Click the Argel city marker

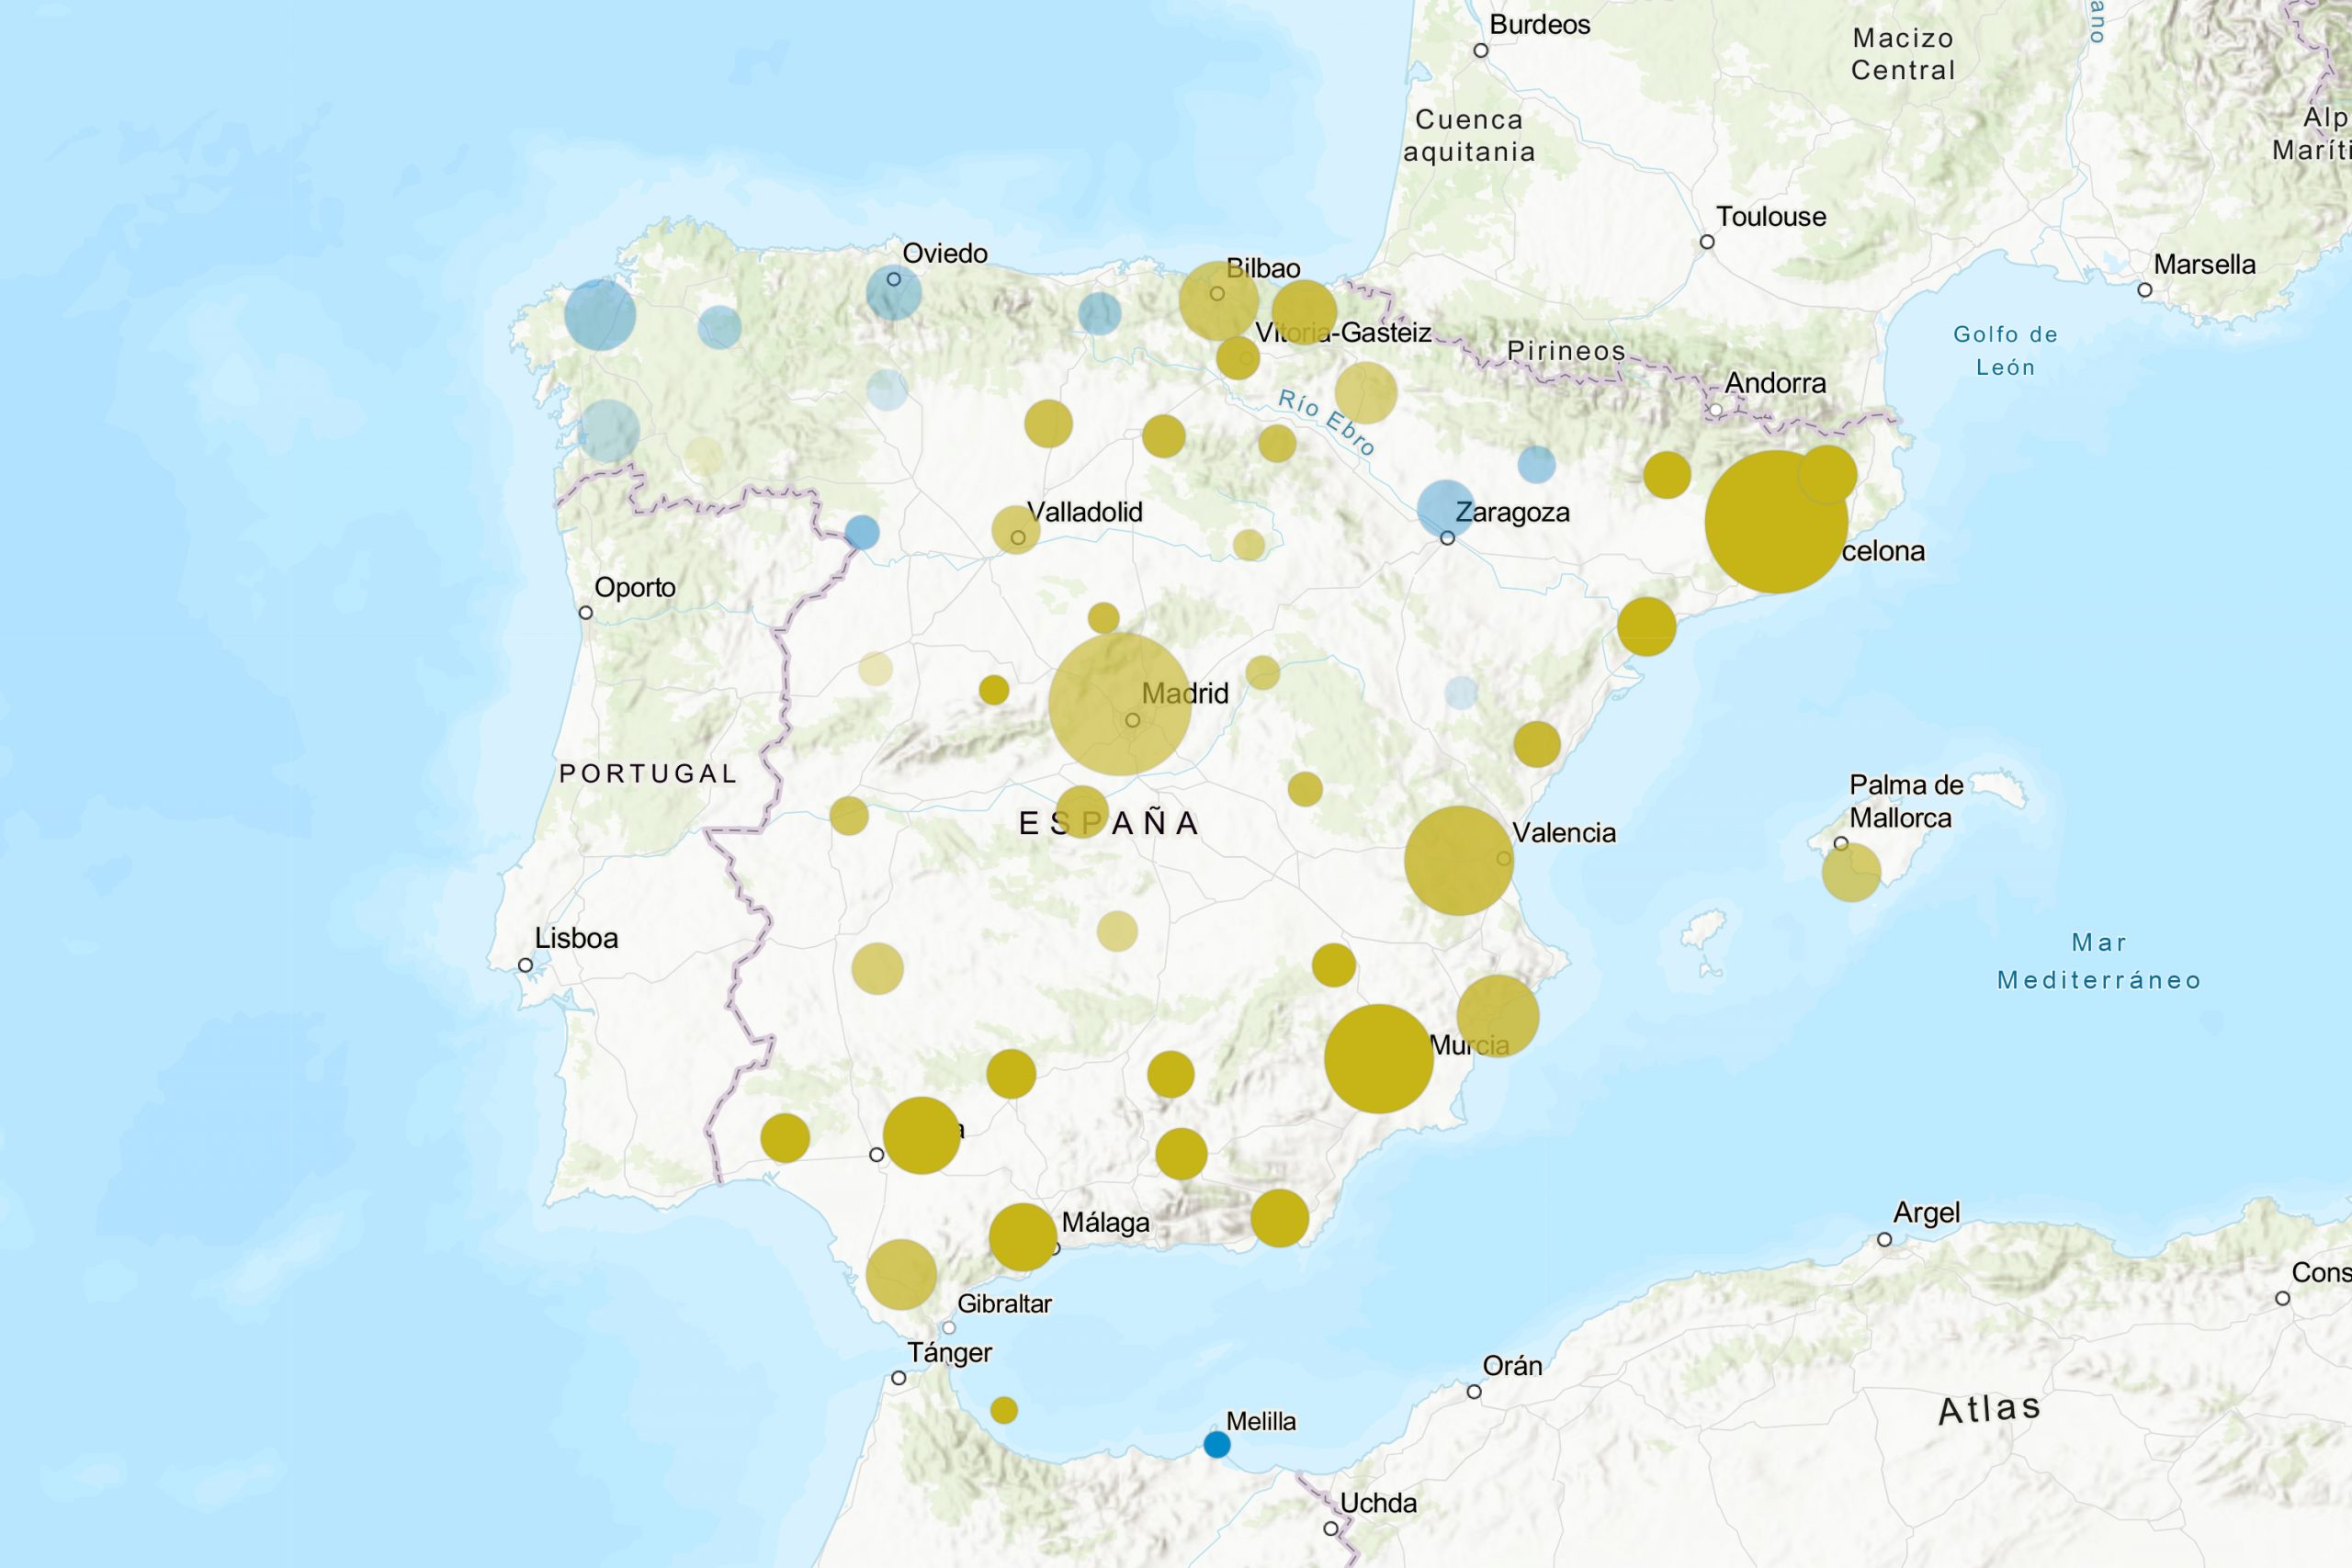[1884, 1240]
